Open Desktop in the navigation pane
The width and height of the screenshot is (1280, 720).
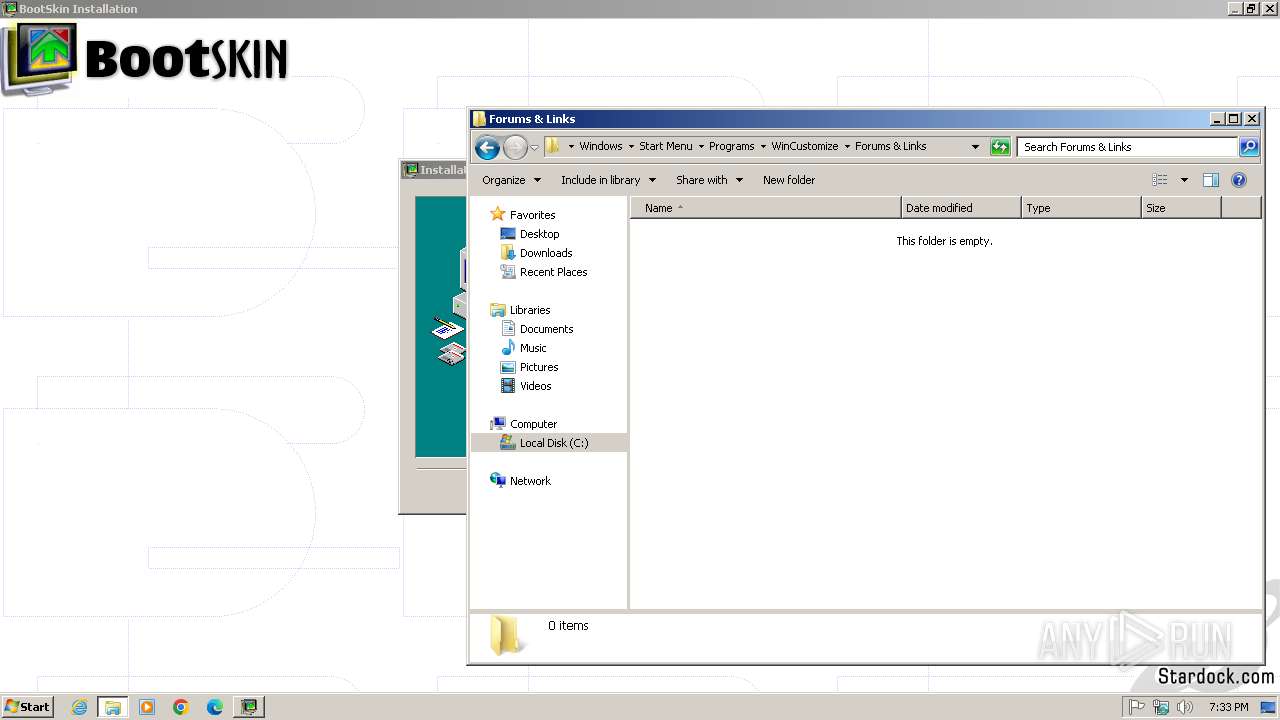539,234
